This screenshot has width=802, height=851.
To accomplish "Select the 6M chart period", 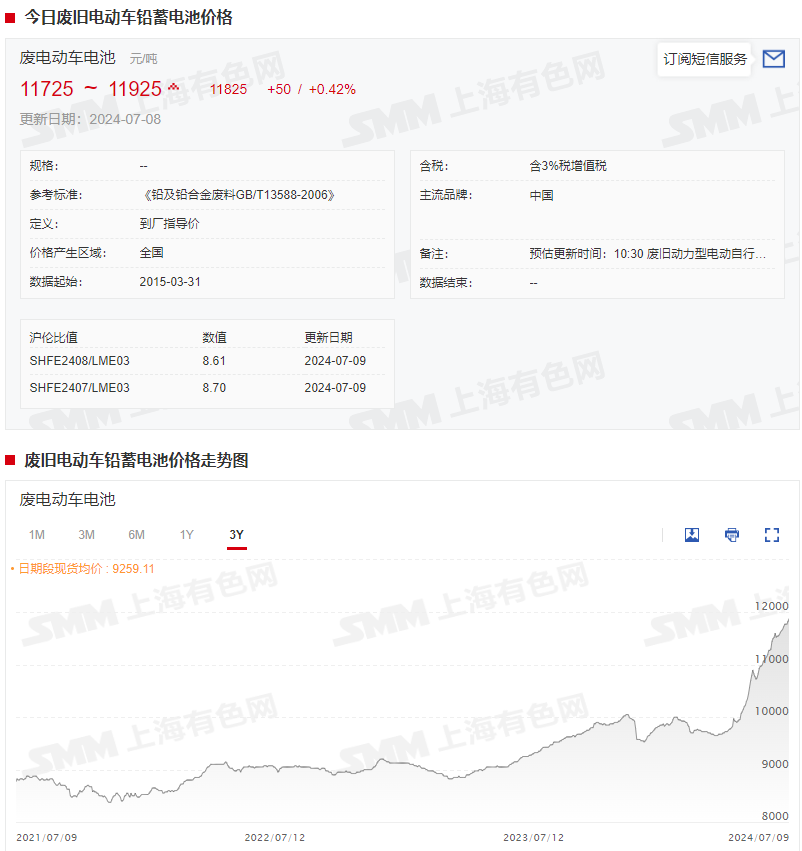I will pos(137,535).
